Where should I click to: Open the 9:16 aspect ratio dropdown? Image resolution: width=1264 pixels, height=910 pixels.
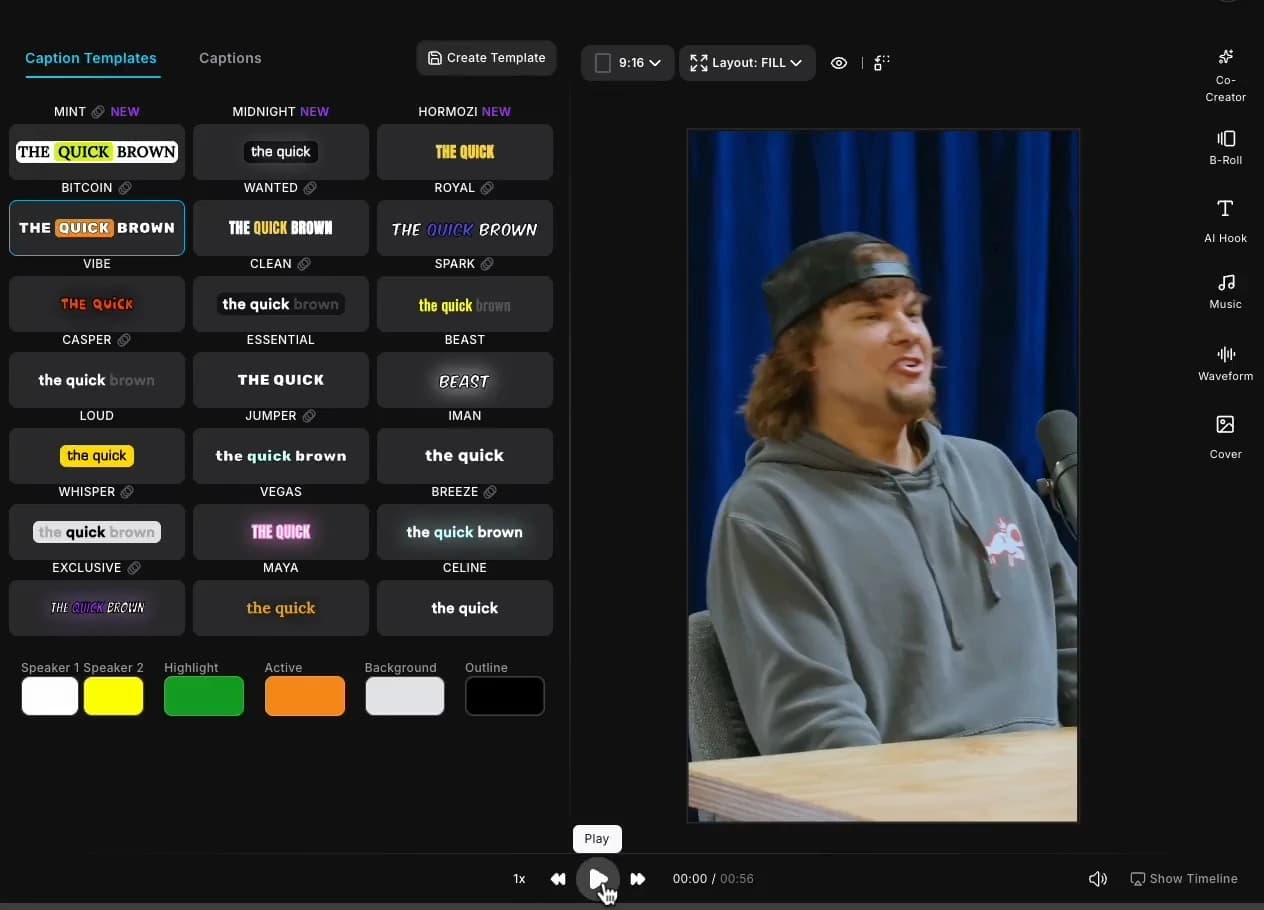tap(627, 62)
